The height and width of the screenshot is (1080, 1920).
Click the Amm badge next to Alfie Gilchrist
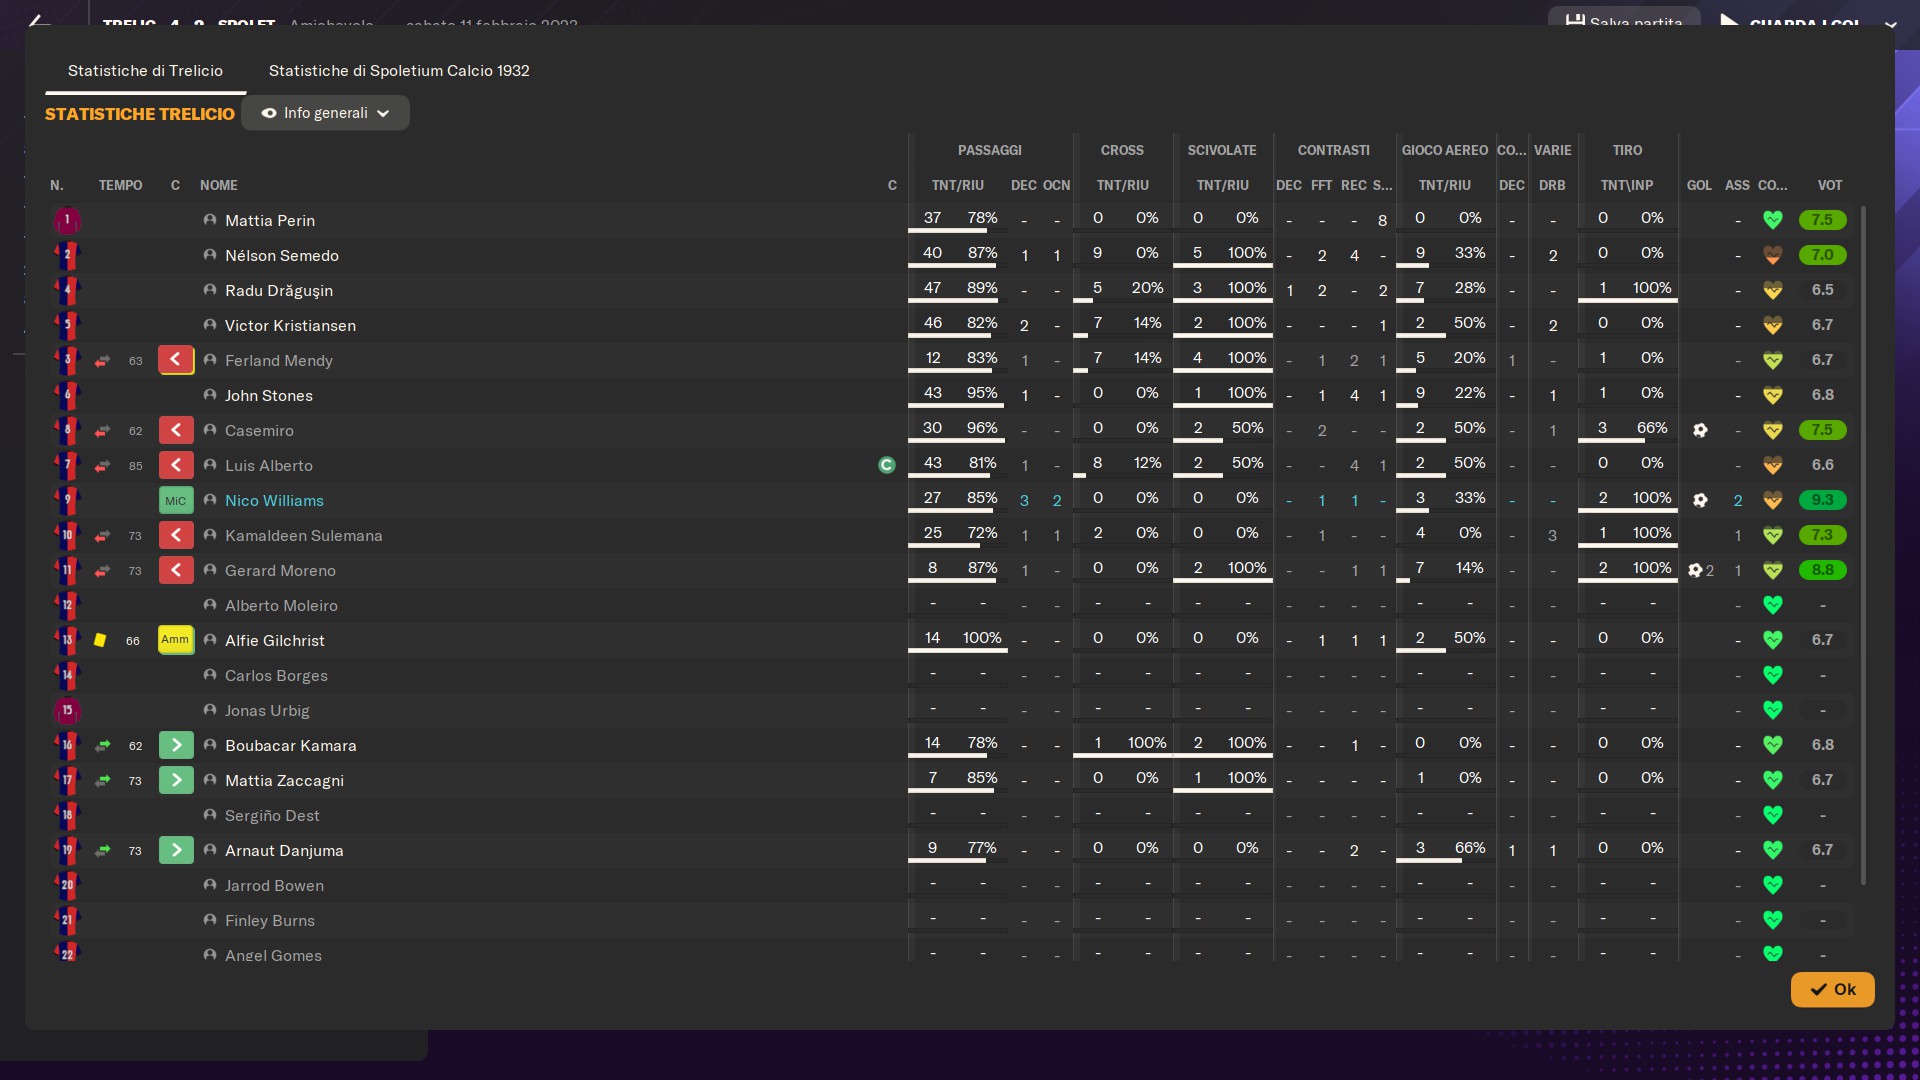176,640
